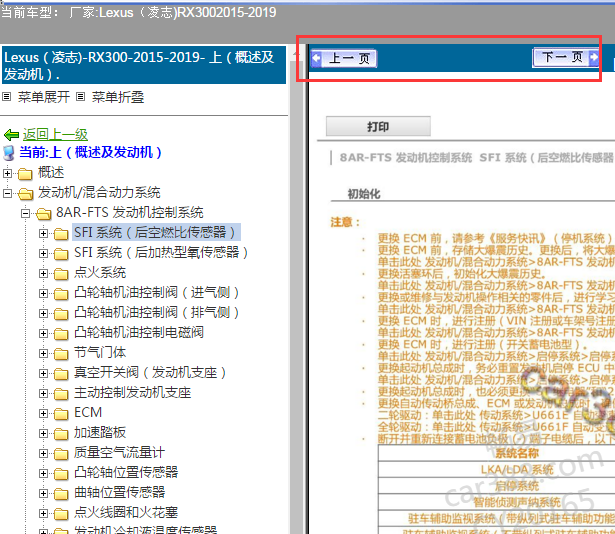Click folder icon of 凸轮轴机油控制阀（进气侧）

point(61,294)
